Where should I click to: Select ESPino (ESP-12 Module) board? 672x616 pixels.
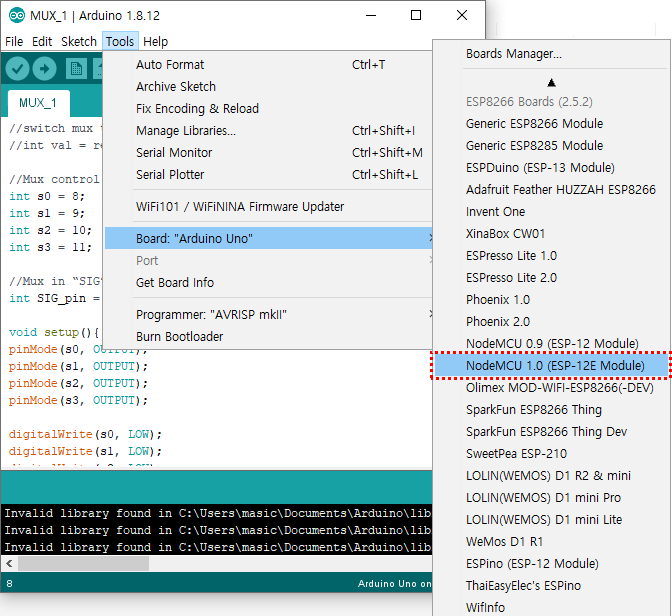552,564
